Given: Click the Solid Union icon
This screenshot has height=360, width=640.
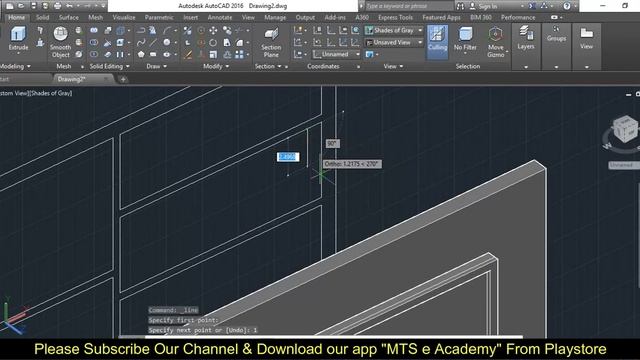Looking at the screenshot, I should tap(94, 30).
